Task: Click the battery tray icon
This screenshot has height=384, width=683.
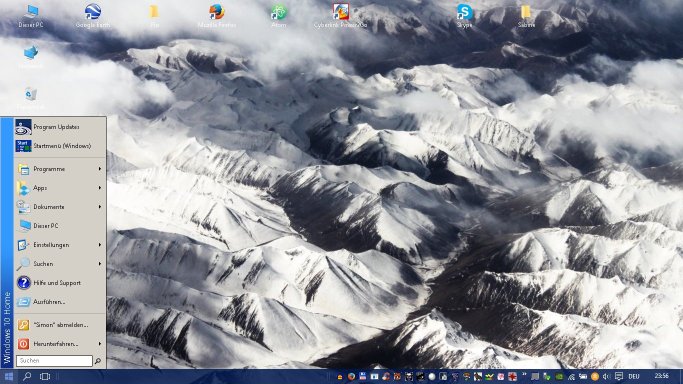Action: pyautogui.click(x=583, y=377)
